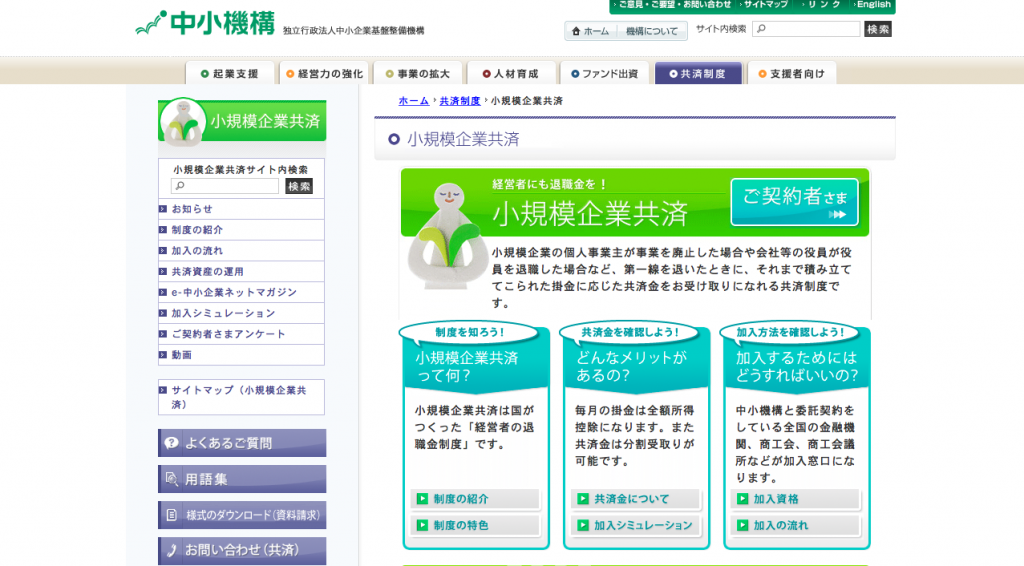Open the 人材育成 tab
The image size is (1024, 566).
coord(511,73)
